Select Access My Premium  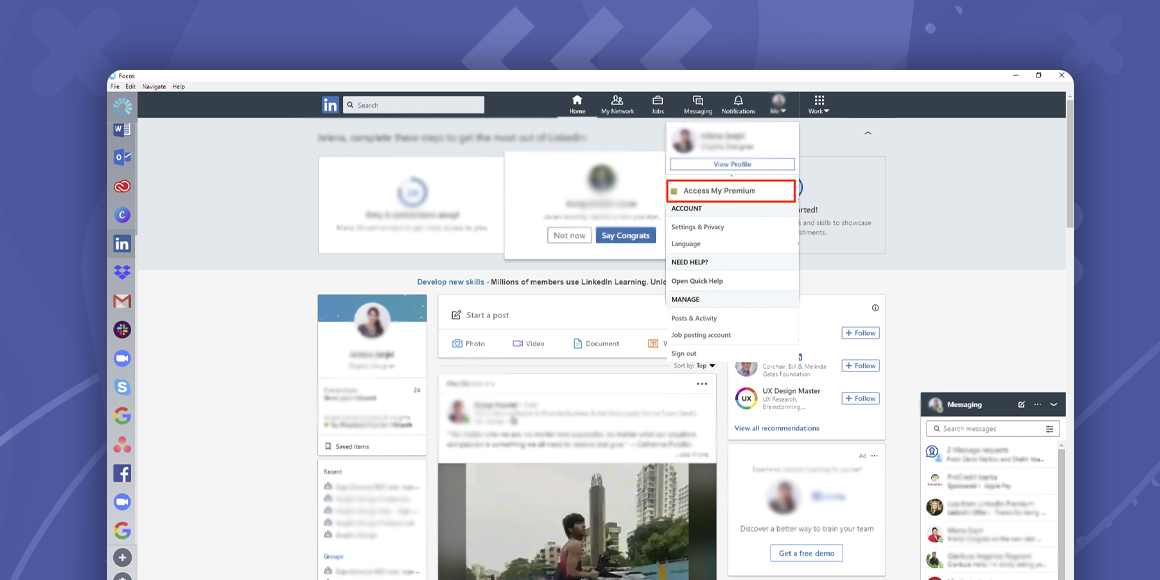(x=731, y=191)
